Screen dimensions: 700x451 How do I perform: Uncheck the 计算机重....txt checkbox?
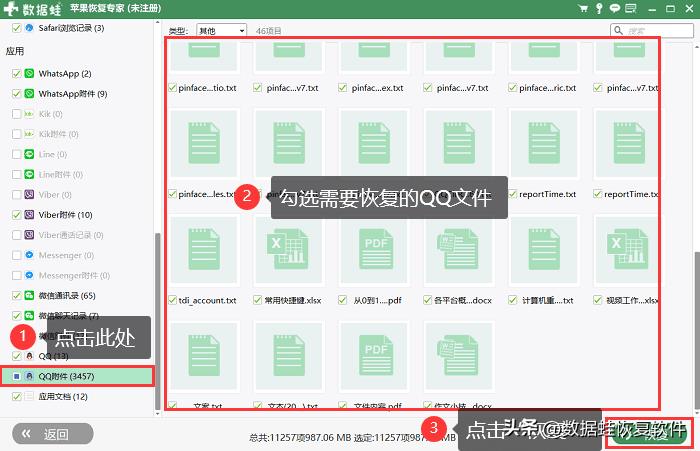pos(512,300)
